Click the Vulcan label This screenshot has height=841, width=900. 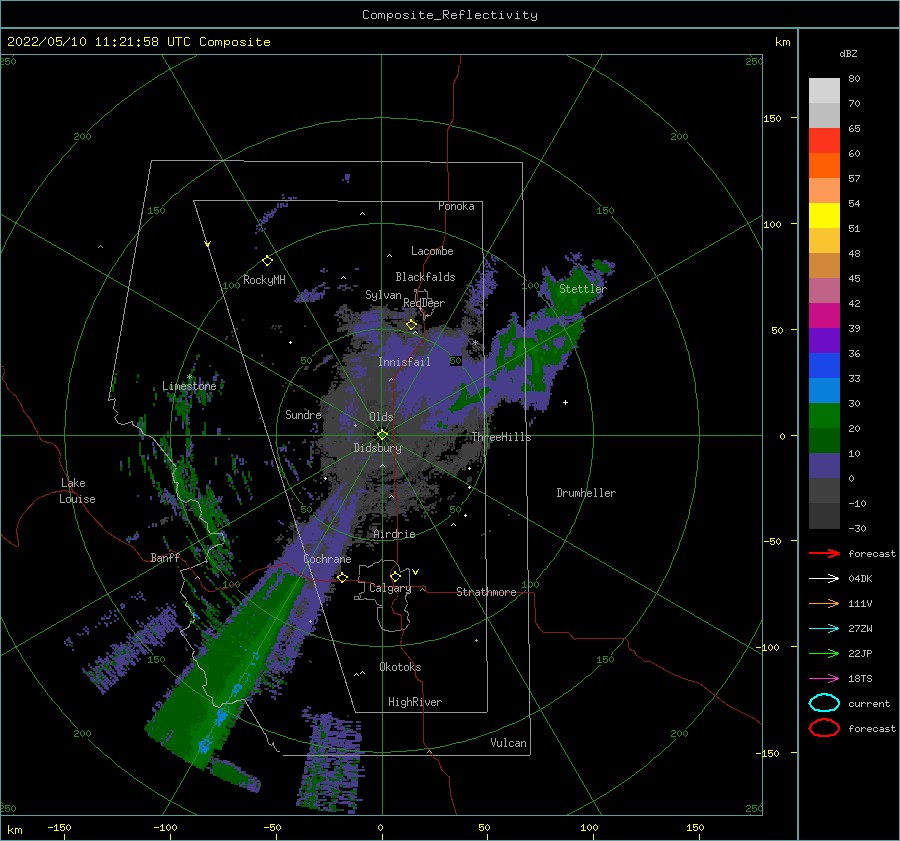[x=508, y=743]
